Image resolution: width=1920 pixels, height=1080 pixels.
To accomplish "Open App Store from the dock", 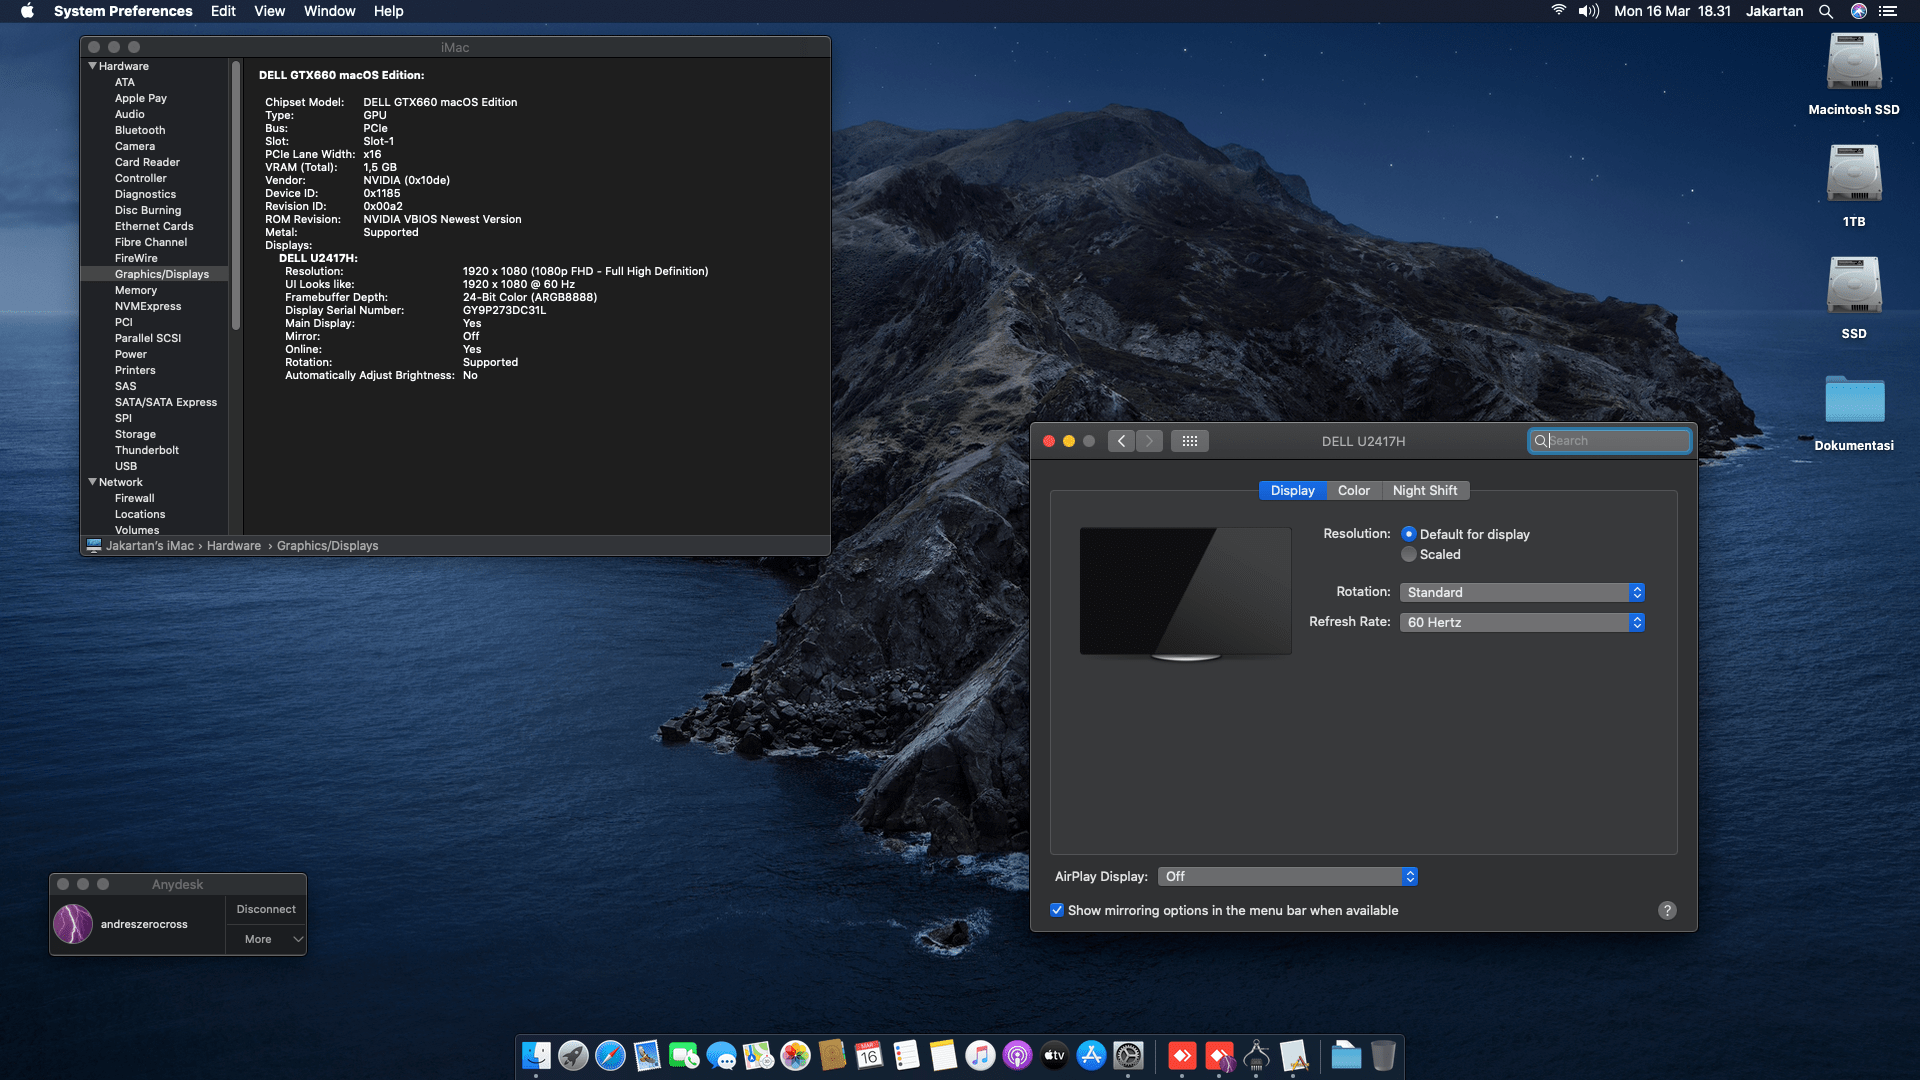I will (1091, 1055).
